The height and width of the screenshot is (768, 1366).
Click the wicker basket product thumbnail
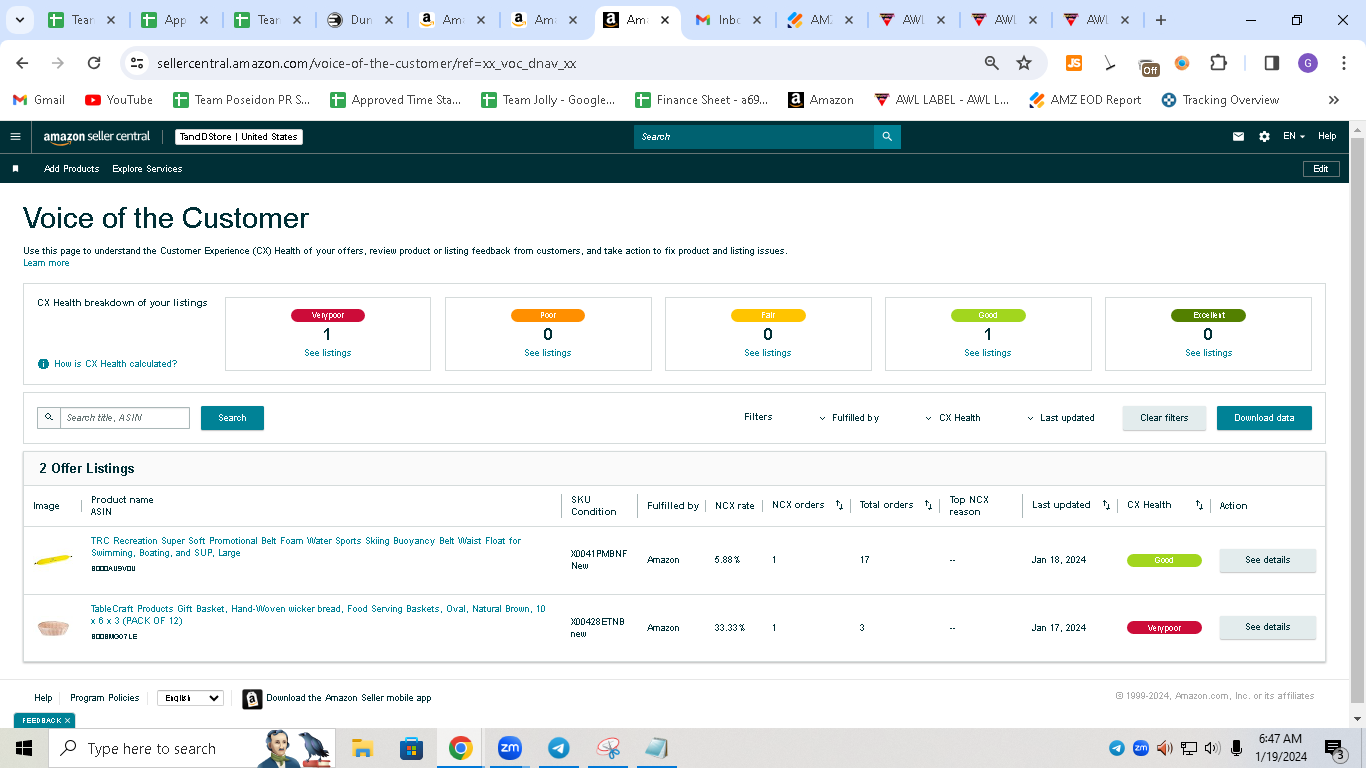(53, 628)
